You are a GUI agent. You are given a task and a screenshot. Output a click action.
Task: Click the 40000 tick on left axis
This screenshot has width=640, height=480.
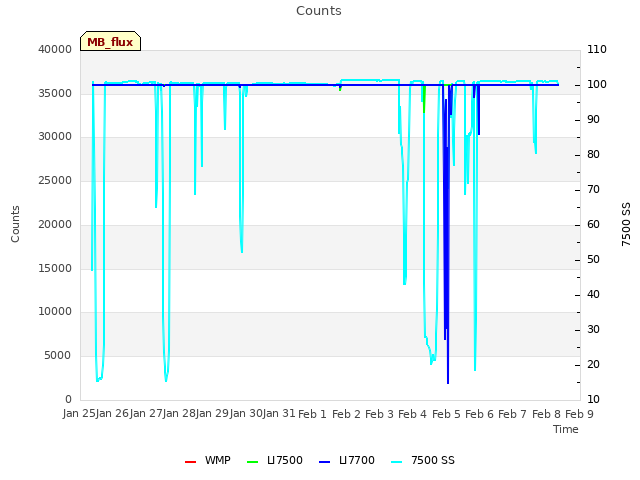coord(55,49)
